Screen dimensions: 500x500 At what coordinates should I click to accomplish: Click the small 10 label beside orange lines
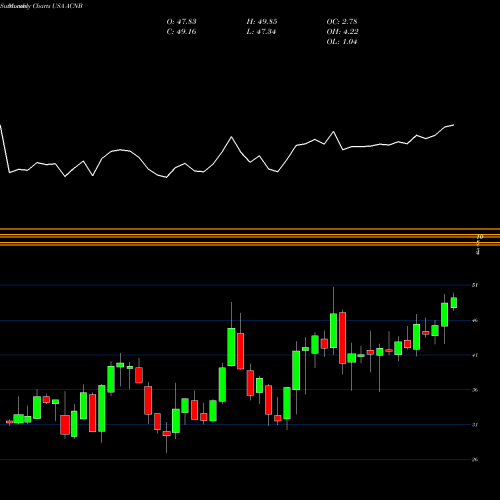point(480,237)
